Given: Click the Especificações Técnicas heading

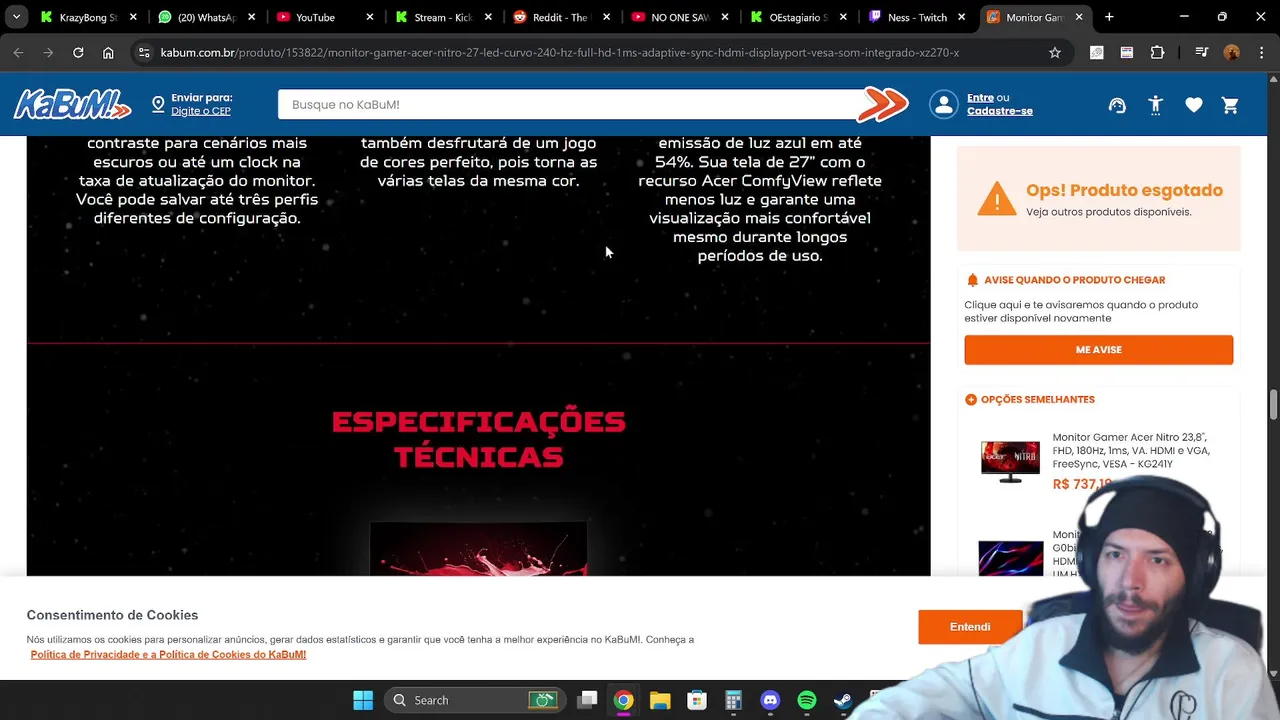Looking at the screenshot, I should (x=479, y=439).
